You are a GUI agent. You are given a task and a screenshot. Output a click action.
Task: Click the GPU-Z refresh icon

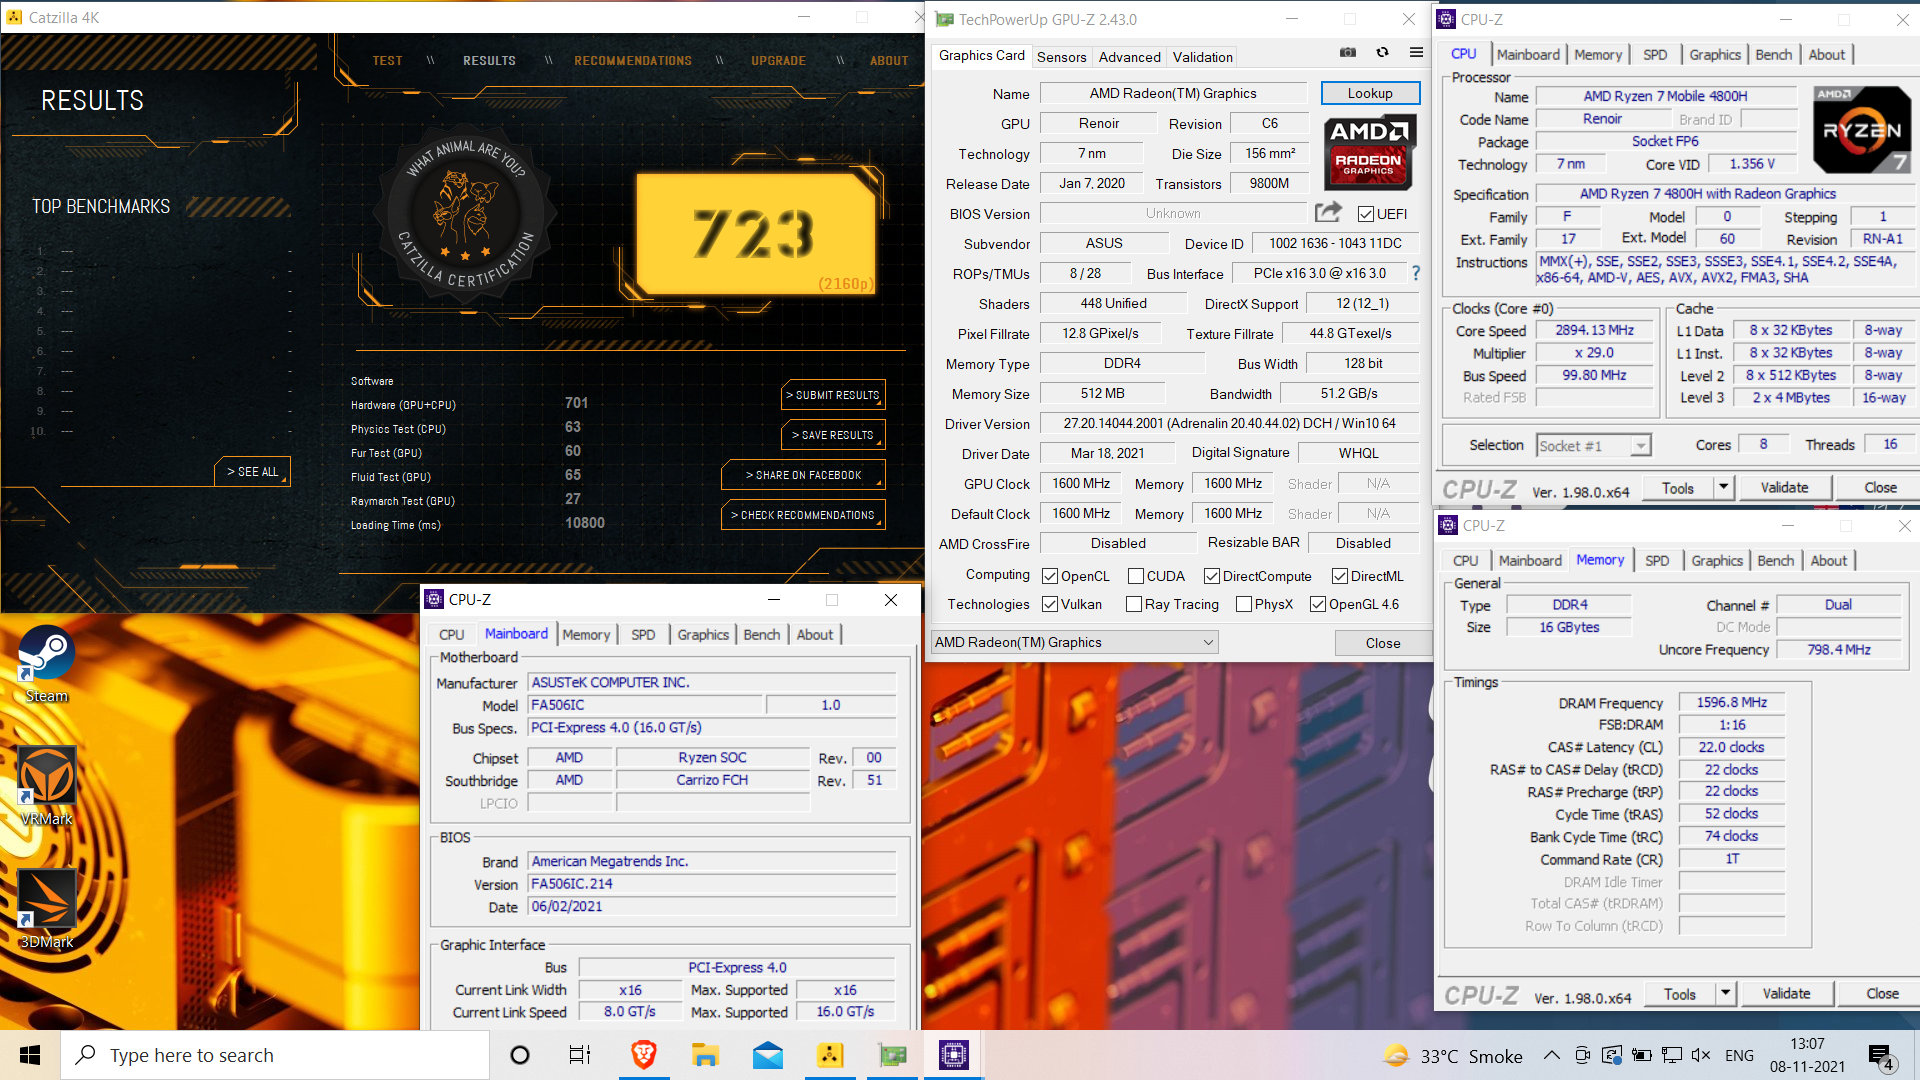coord(1382,53)
